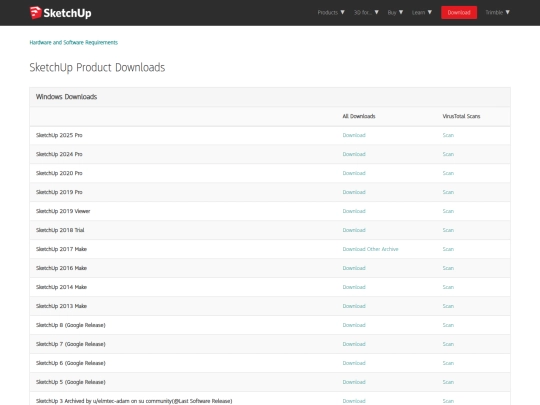The width and height of the screenshot is (540, 405).
Task: Click the 'SketchUp Product Downloads' page heading
Action: (x=97, y=68)
